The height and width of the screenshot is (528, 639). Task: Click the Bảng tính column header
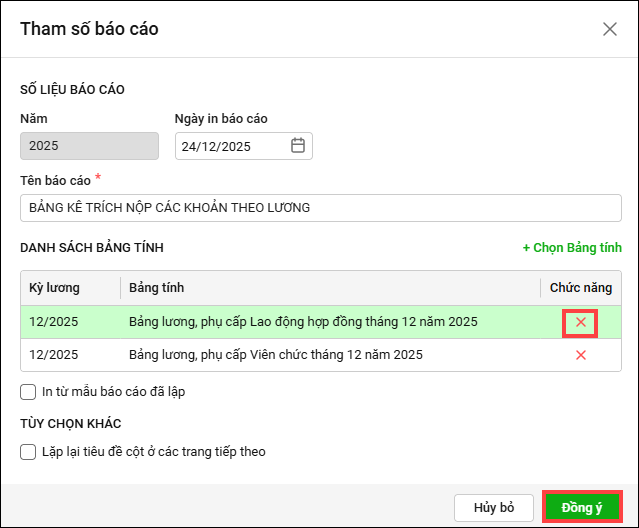pyautogui.click(x=156, y=288)
